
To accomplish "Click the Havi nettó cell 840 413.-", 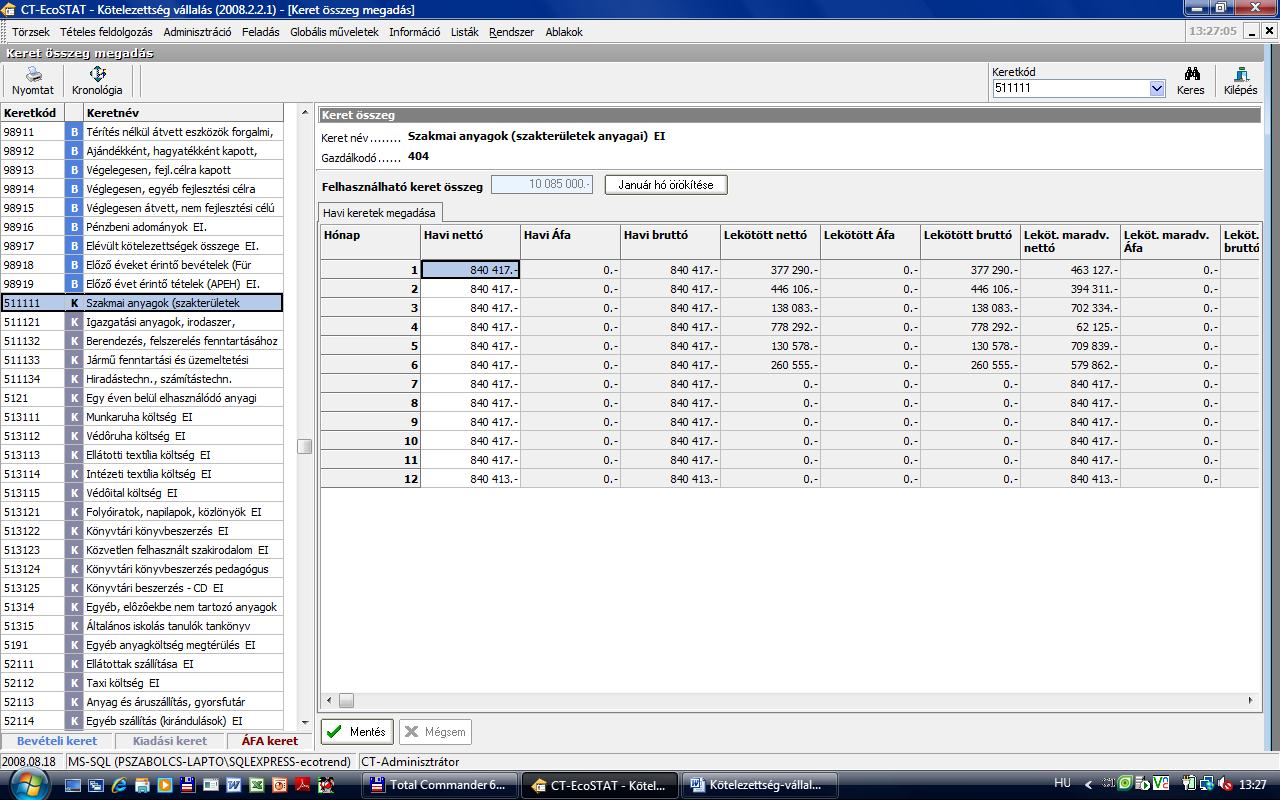I will [x=470, y=479].
